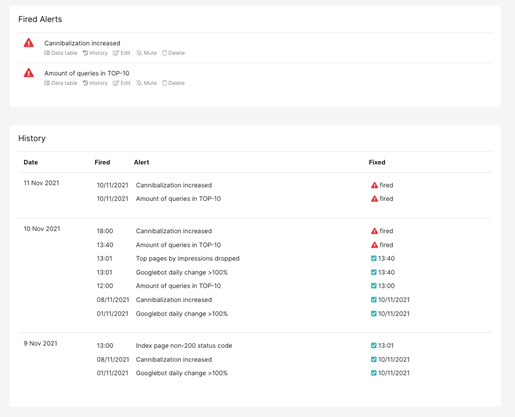View History of Cannibalization increased alert
This screenshot has width=515, height=417.
click(x=95, y=53)
